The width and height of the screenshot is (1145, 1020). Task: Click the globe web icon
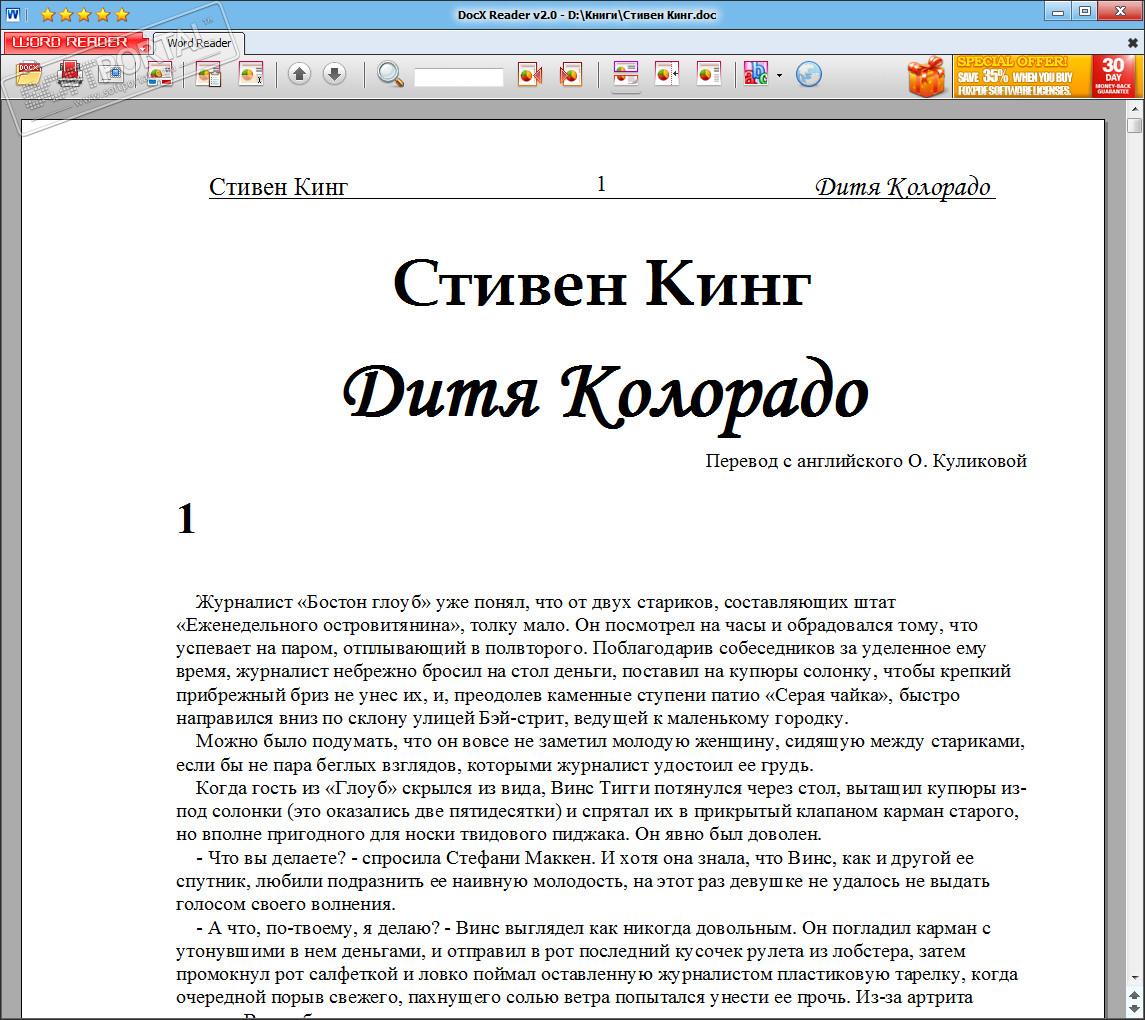pos(808,74)
